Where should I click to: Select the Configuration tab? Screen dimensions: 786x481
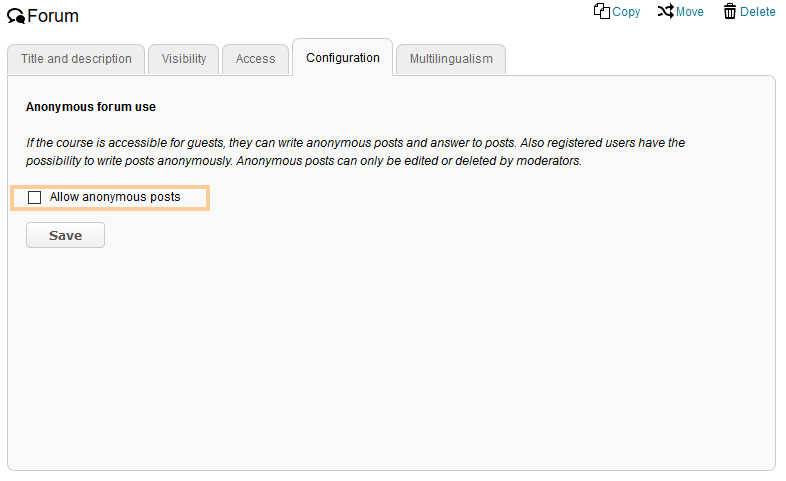pyautogui.click(x=343, y=58)
